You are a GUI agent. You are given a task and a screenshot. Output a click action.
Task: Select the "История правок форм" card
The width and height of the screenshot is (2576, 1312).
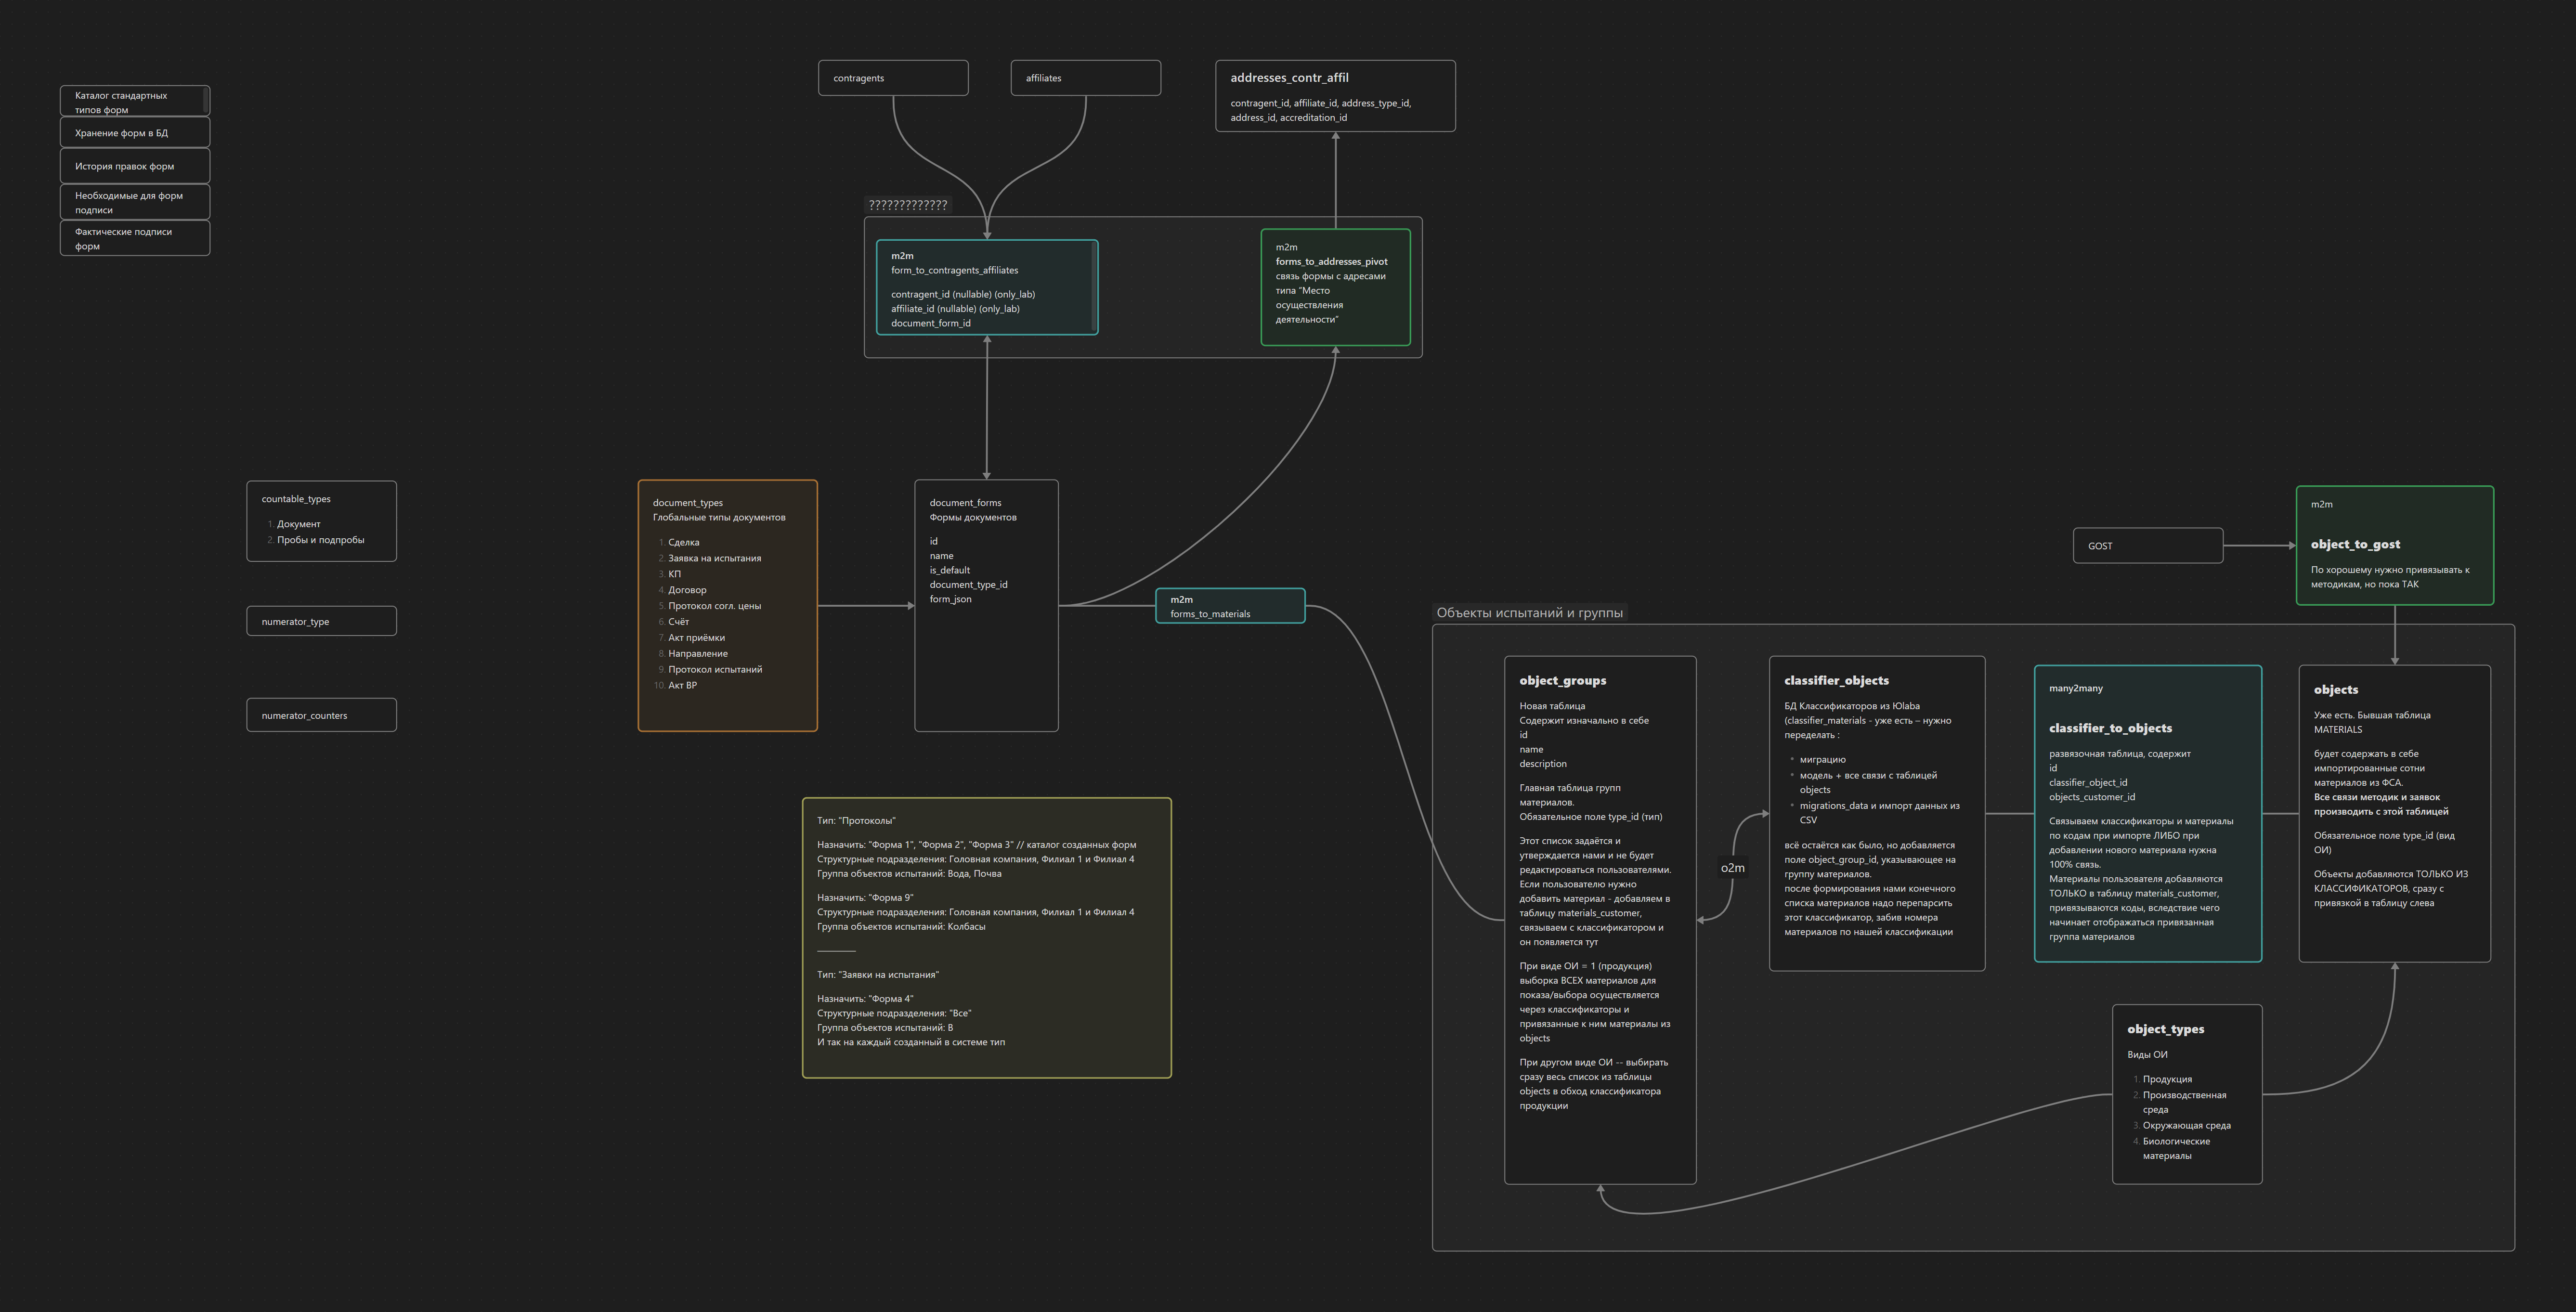(x=135, y=166)
